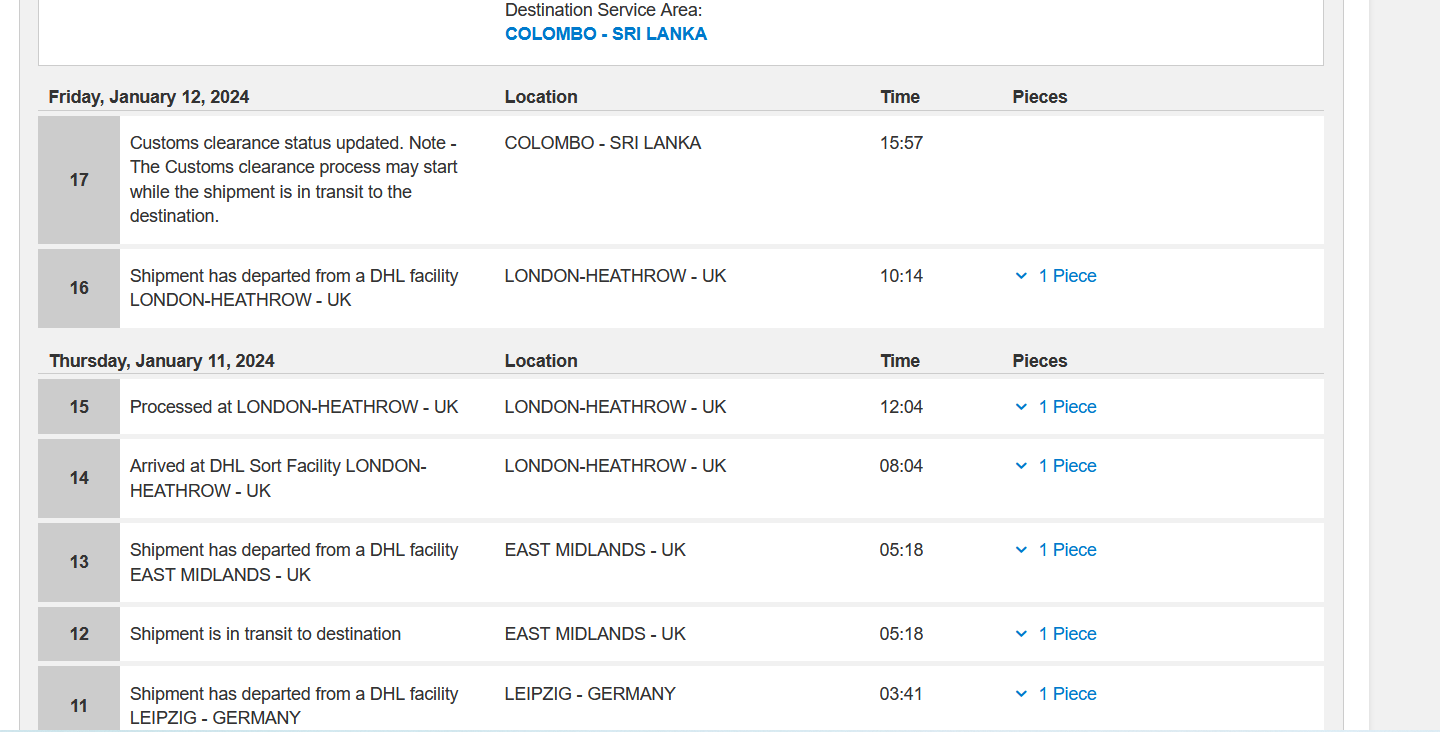Click the Thursday, January 11, 2024 date header
Image resolution: width=1440 pixels, height=732 pixels.
point(162,361)
